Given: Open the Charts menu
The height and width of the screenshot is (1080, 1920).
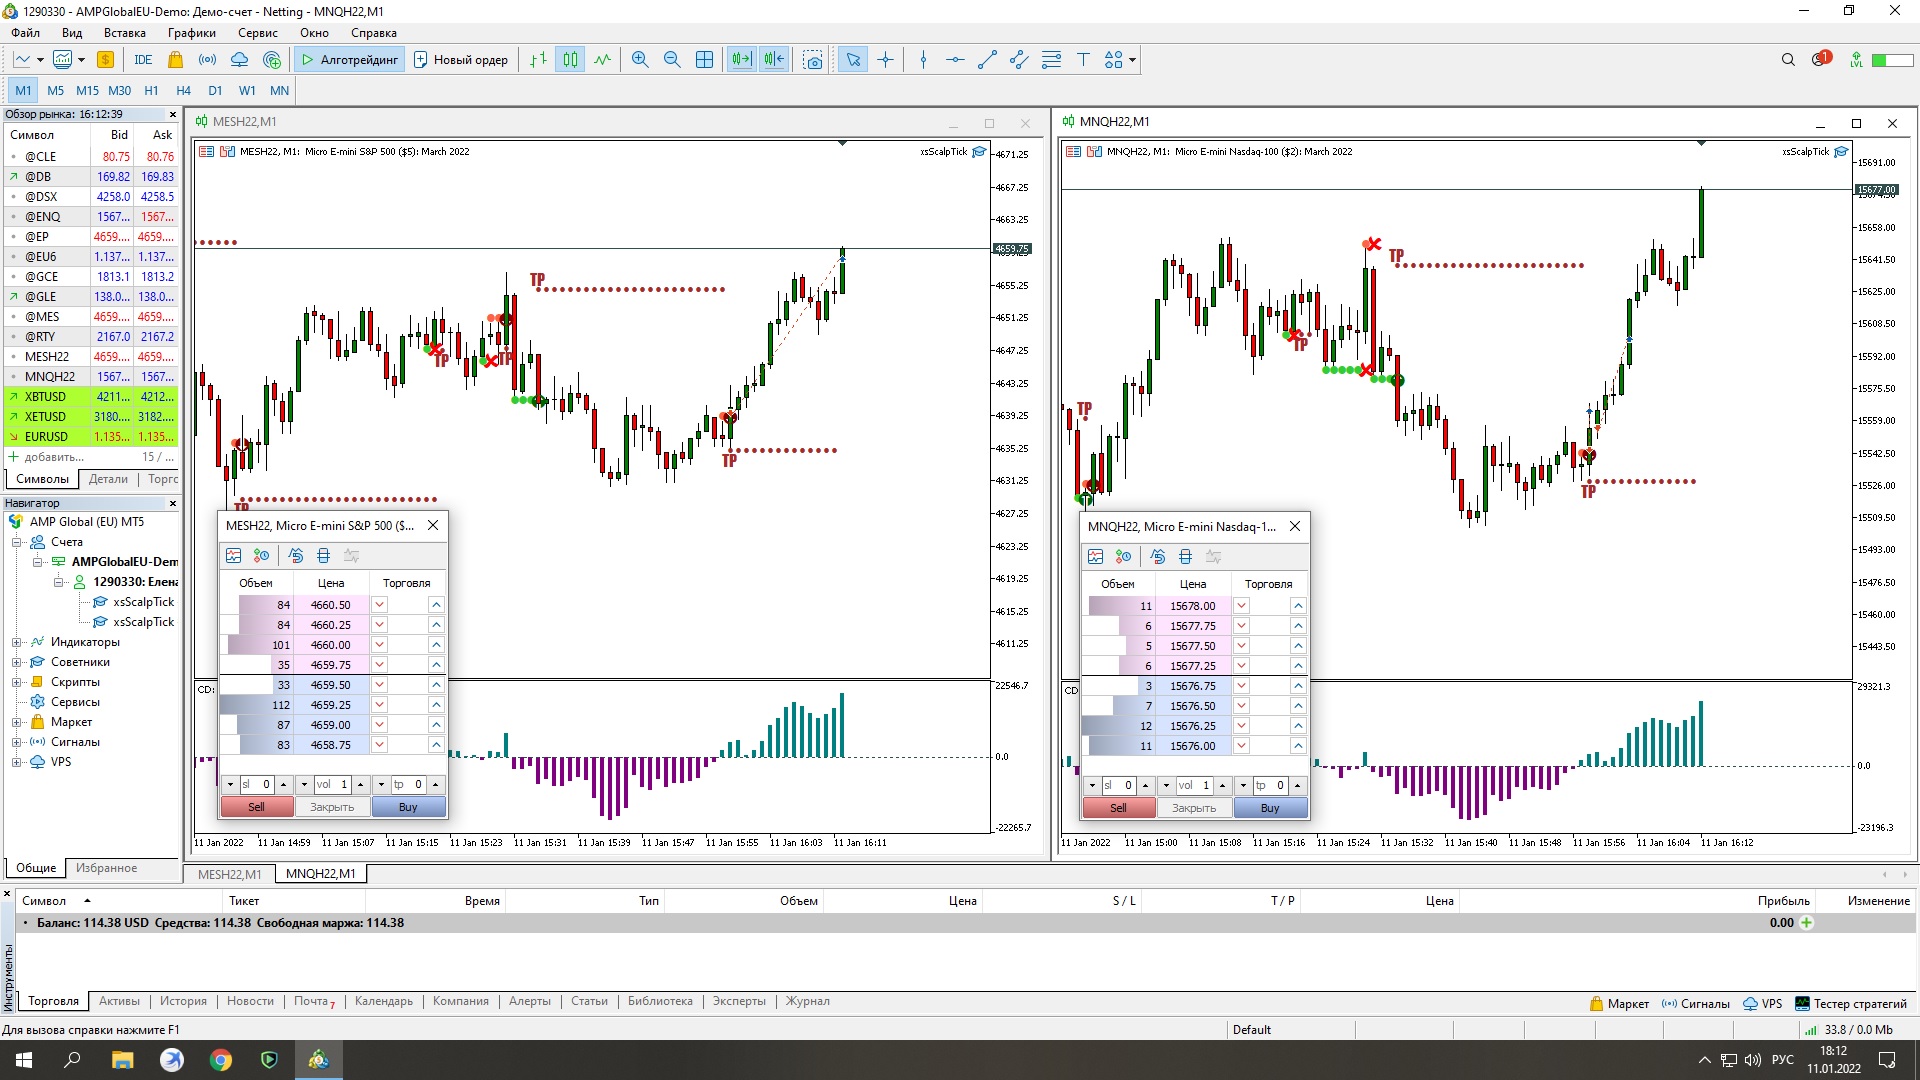Looking at the screenshot, I should [x=191, y=33].
